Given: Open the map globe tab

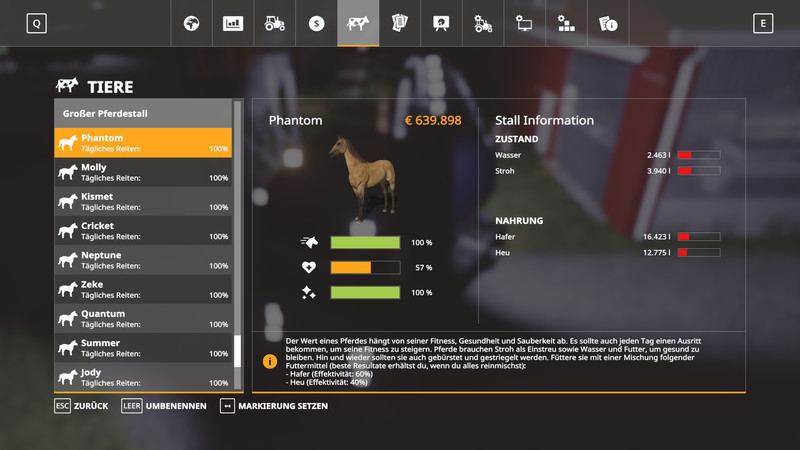Looking at the screenshot, I should pos(191,23).
